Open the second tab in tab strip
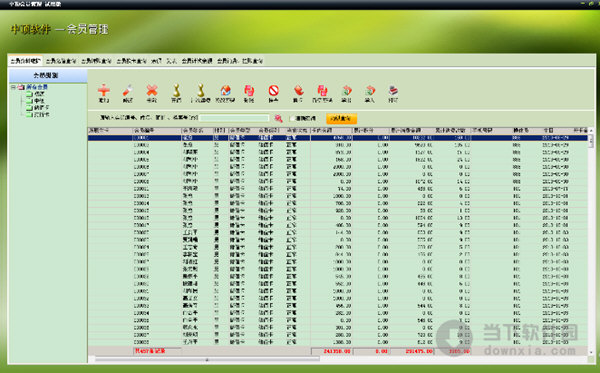Viewport: 600px width, 373px height. tap(61, 61)
